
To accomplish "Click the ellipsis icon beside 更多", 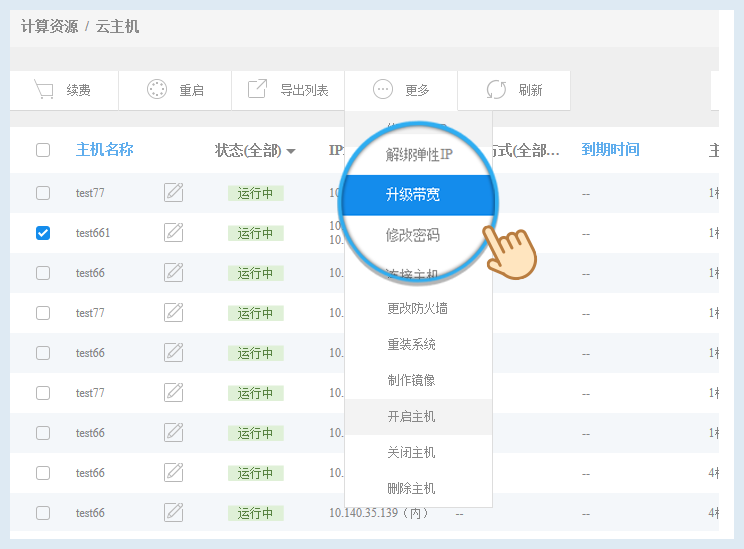I will [x=383, y=90].
